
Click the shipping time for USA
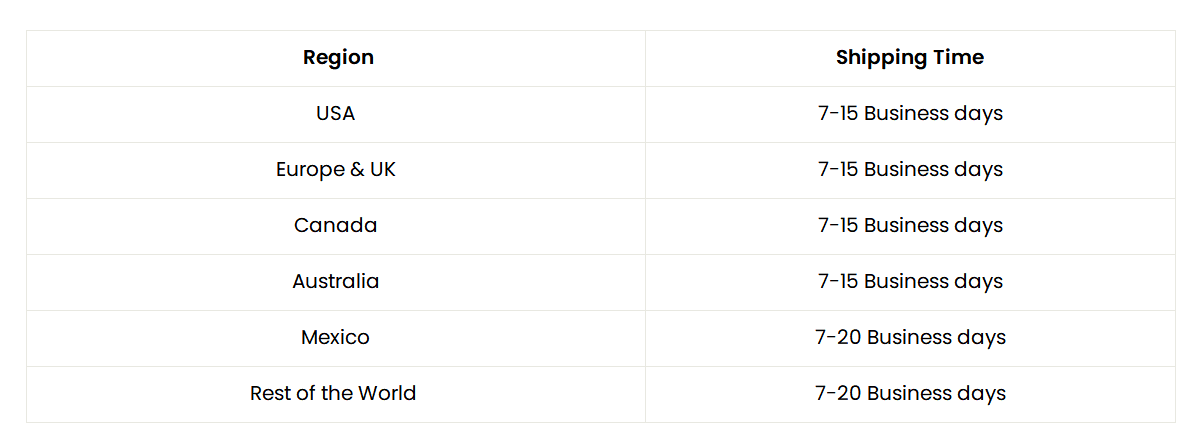(x=910, y=114)
